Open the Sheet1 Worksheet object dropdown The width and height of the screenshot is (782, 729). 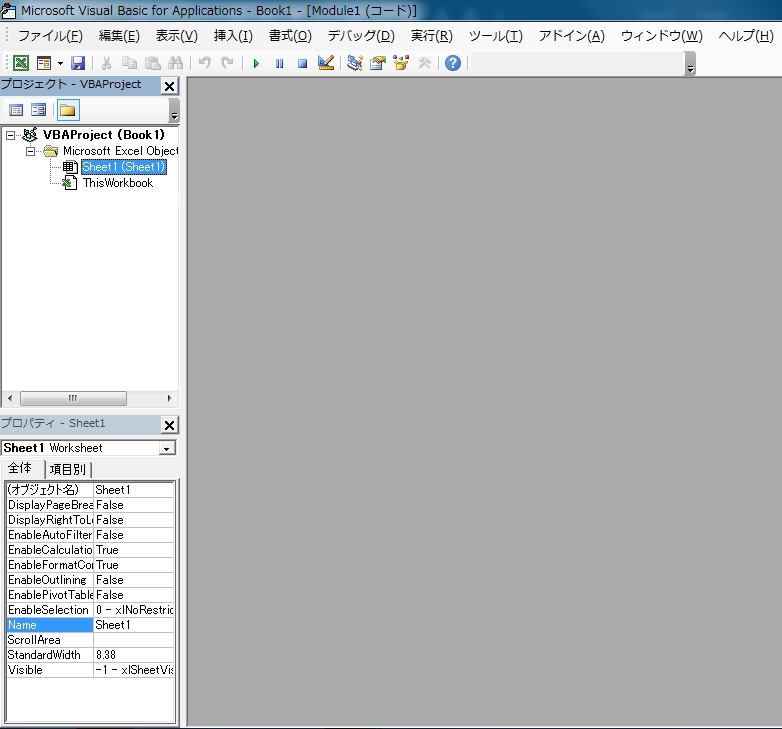pyautogui.click(x=167, y=448)
